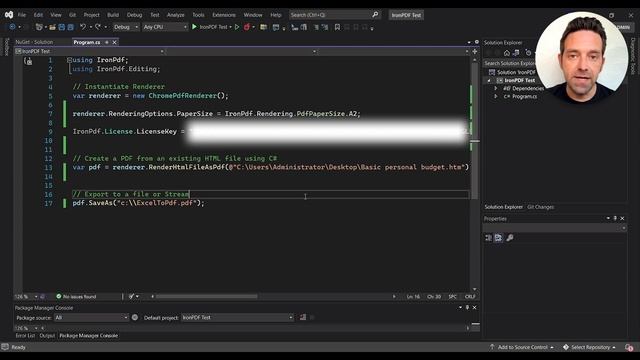The height and width of the screenshot is (360, 640).
Task: Toggle bookmark icon in toolbar
Action: [337, 27]
